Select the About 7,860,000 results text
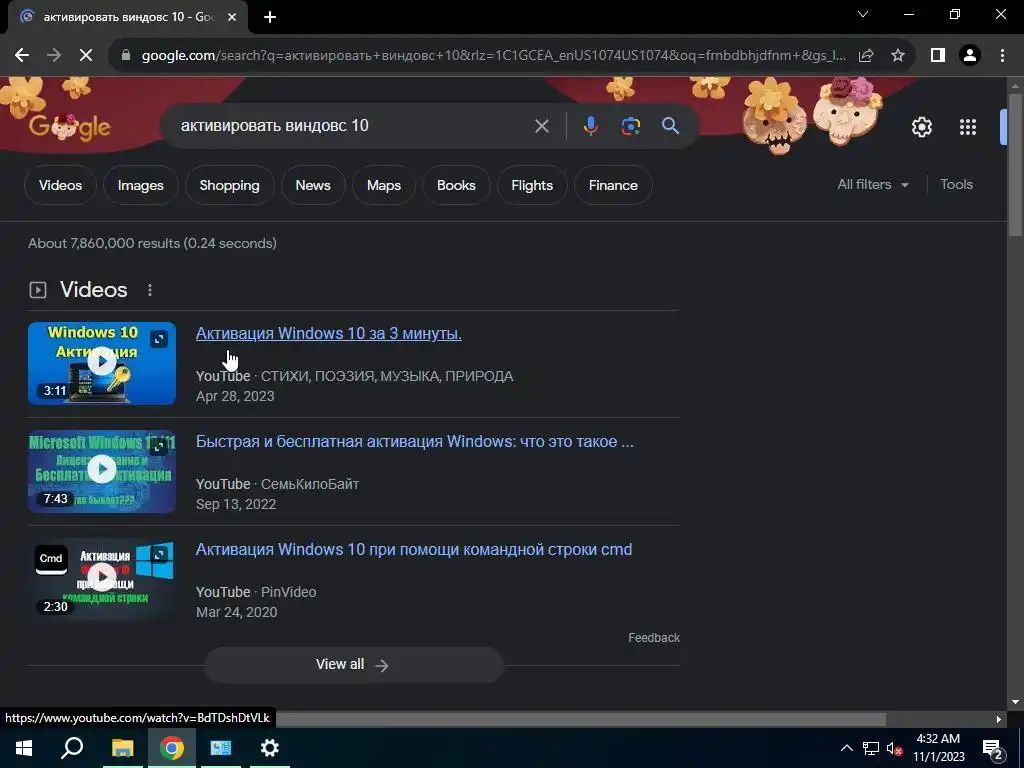Screen dimensions: 1024x768 [x=152, y=243]
